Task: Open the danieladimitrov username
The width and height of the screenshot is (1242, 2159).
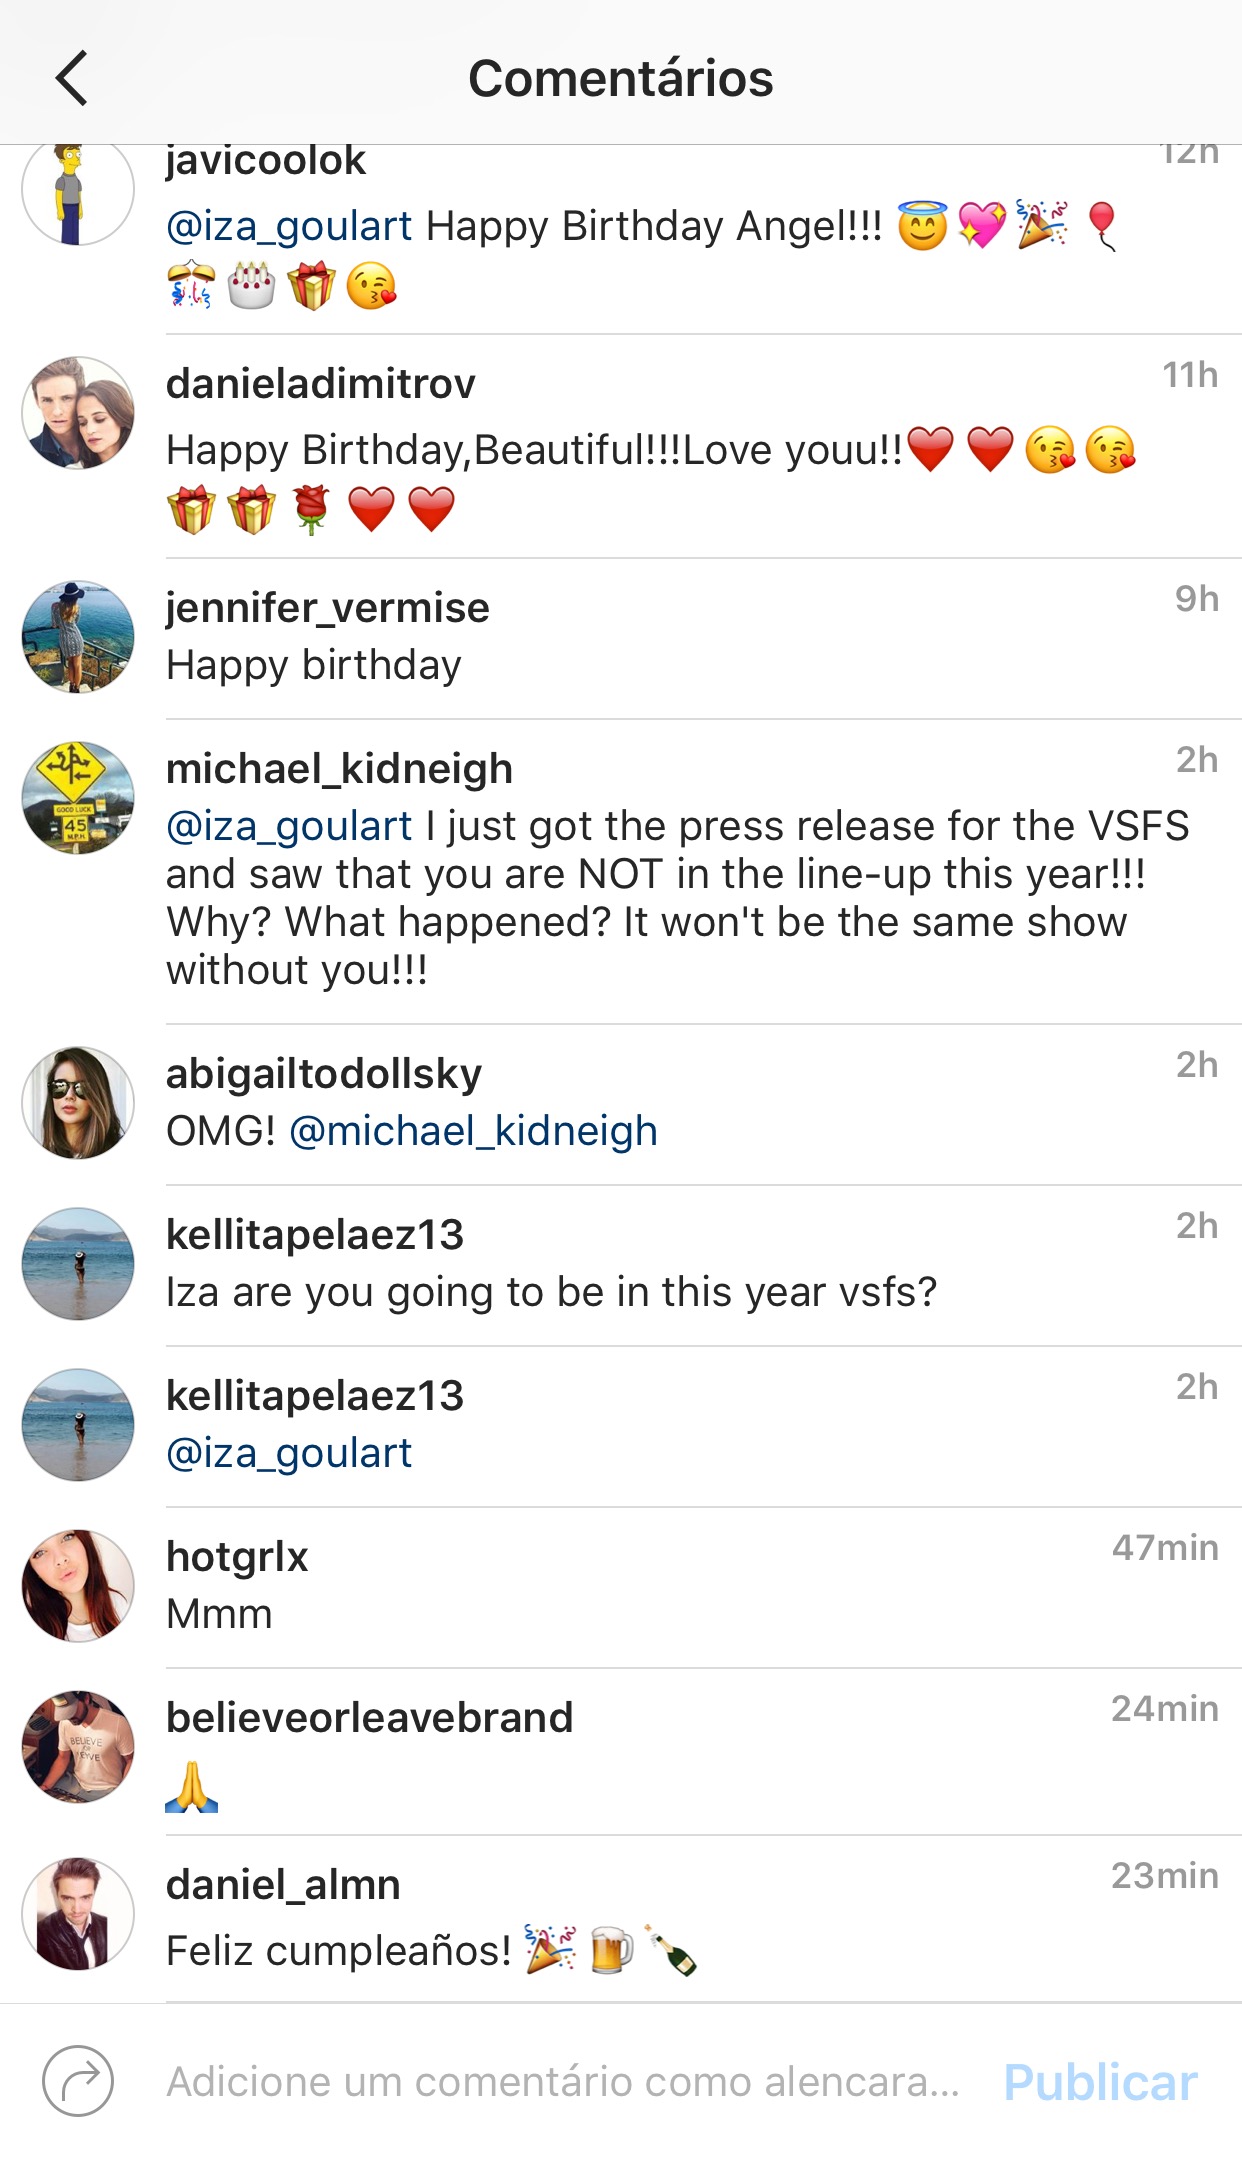Action: point(320,384)
